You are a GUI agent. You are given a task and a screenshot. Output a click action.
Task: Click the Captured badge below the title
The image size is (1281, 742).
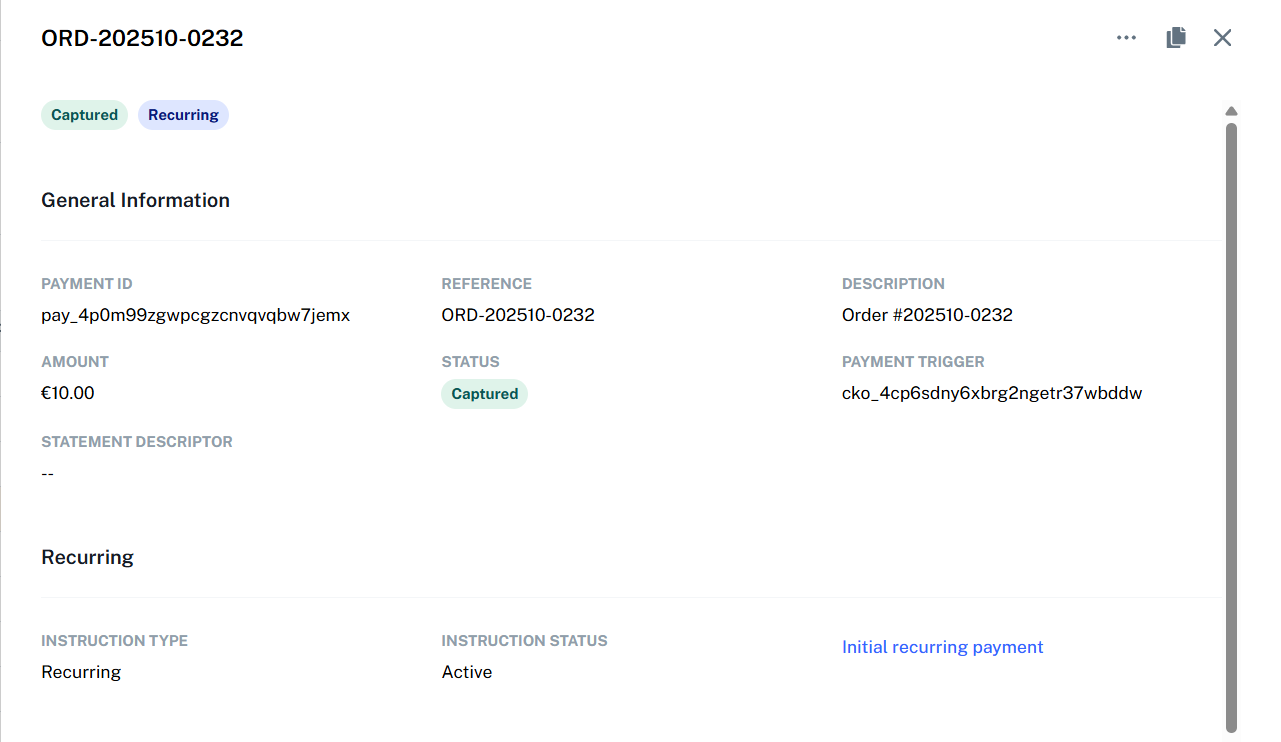(84, 114)
